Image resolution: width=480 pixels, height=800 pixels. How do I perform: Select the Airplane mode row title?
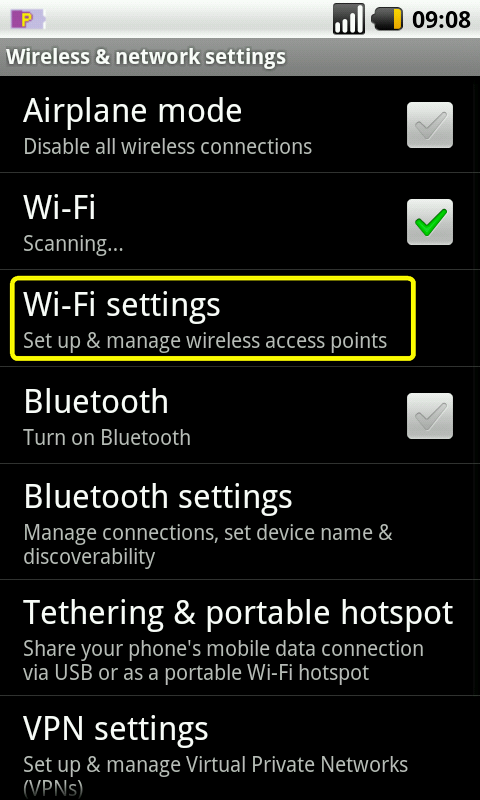pos(133,111)
